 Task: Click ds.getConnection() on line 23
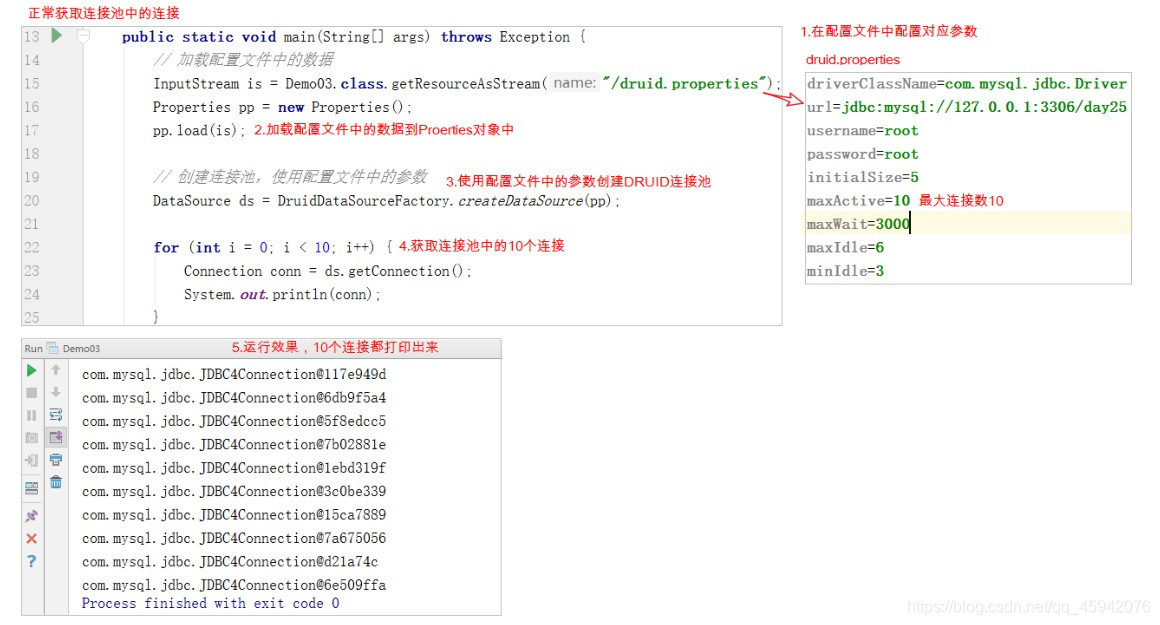pos(394,271)
